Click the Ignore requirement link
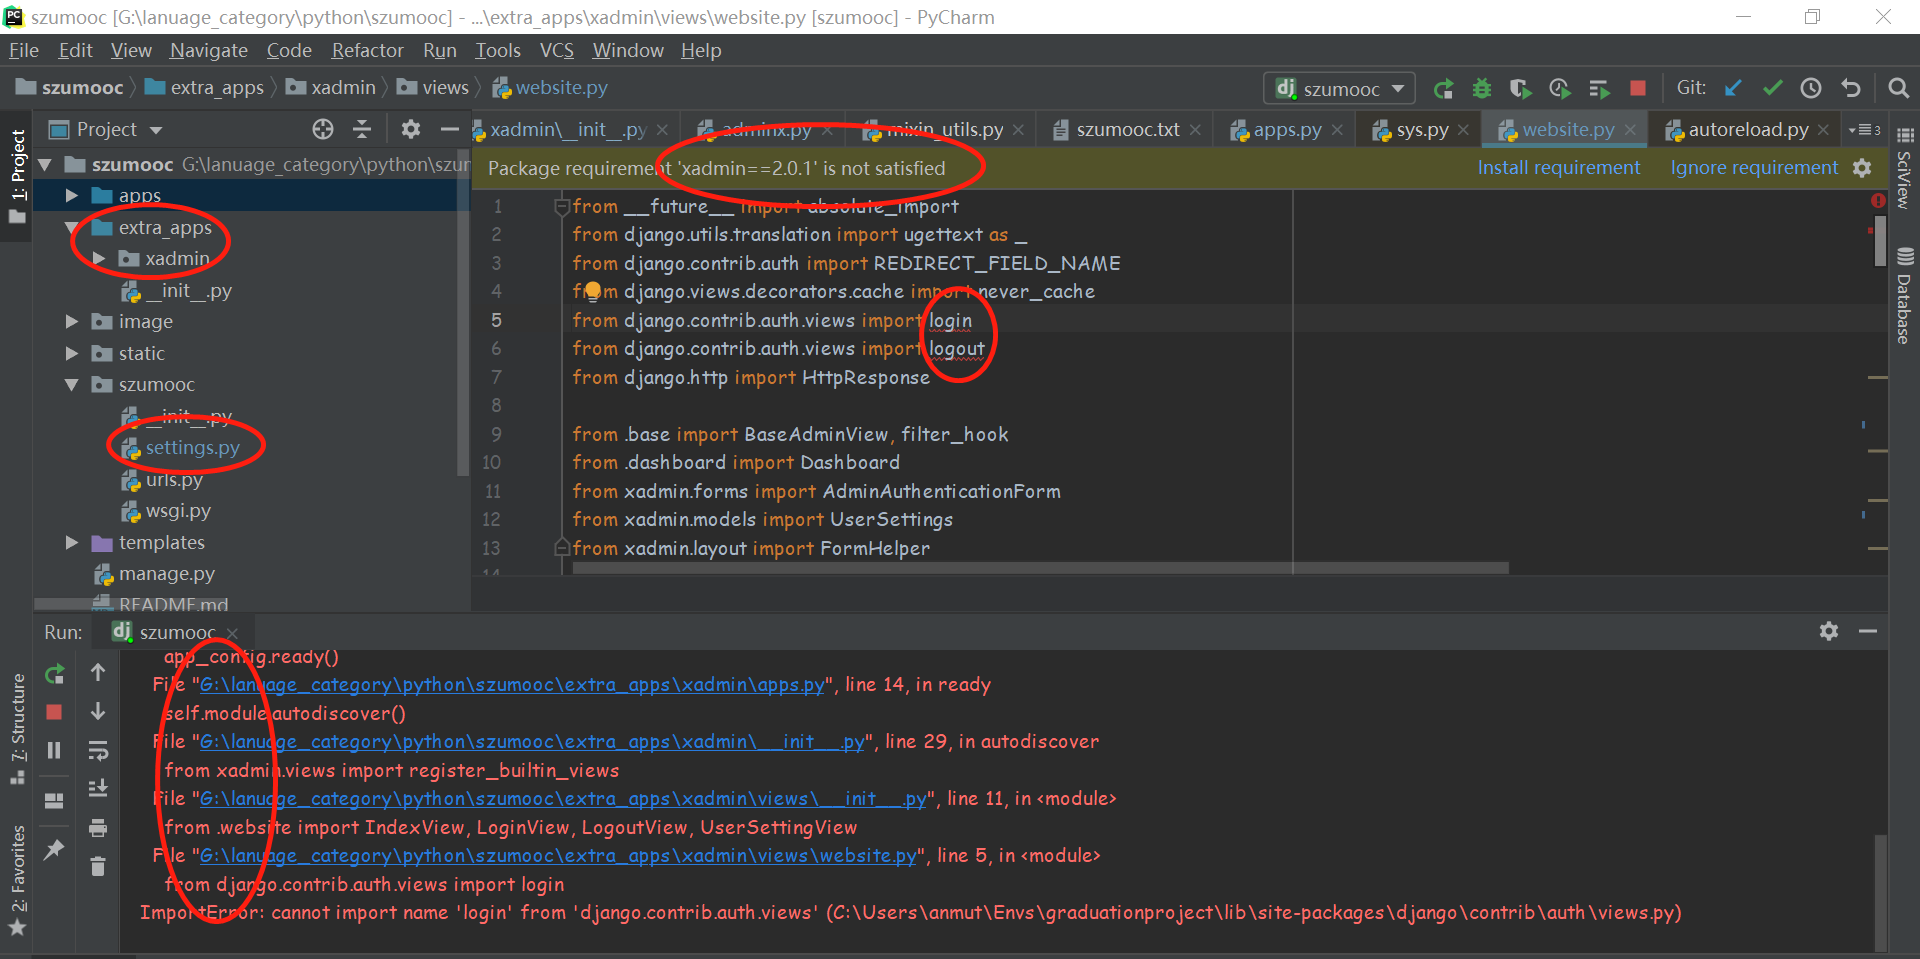 coord(1754,168)
